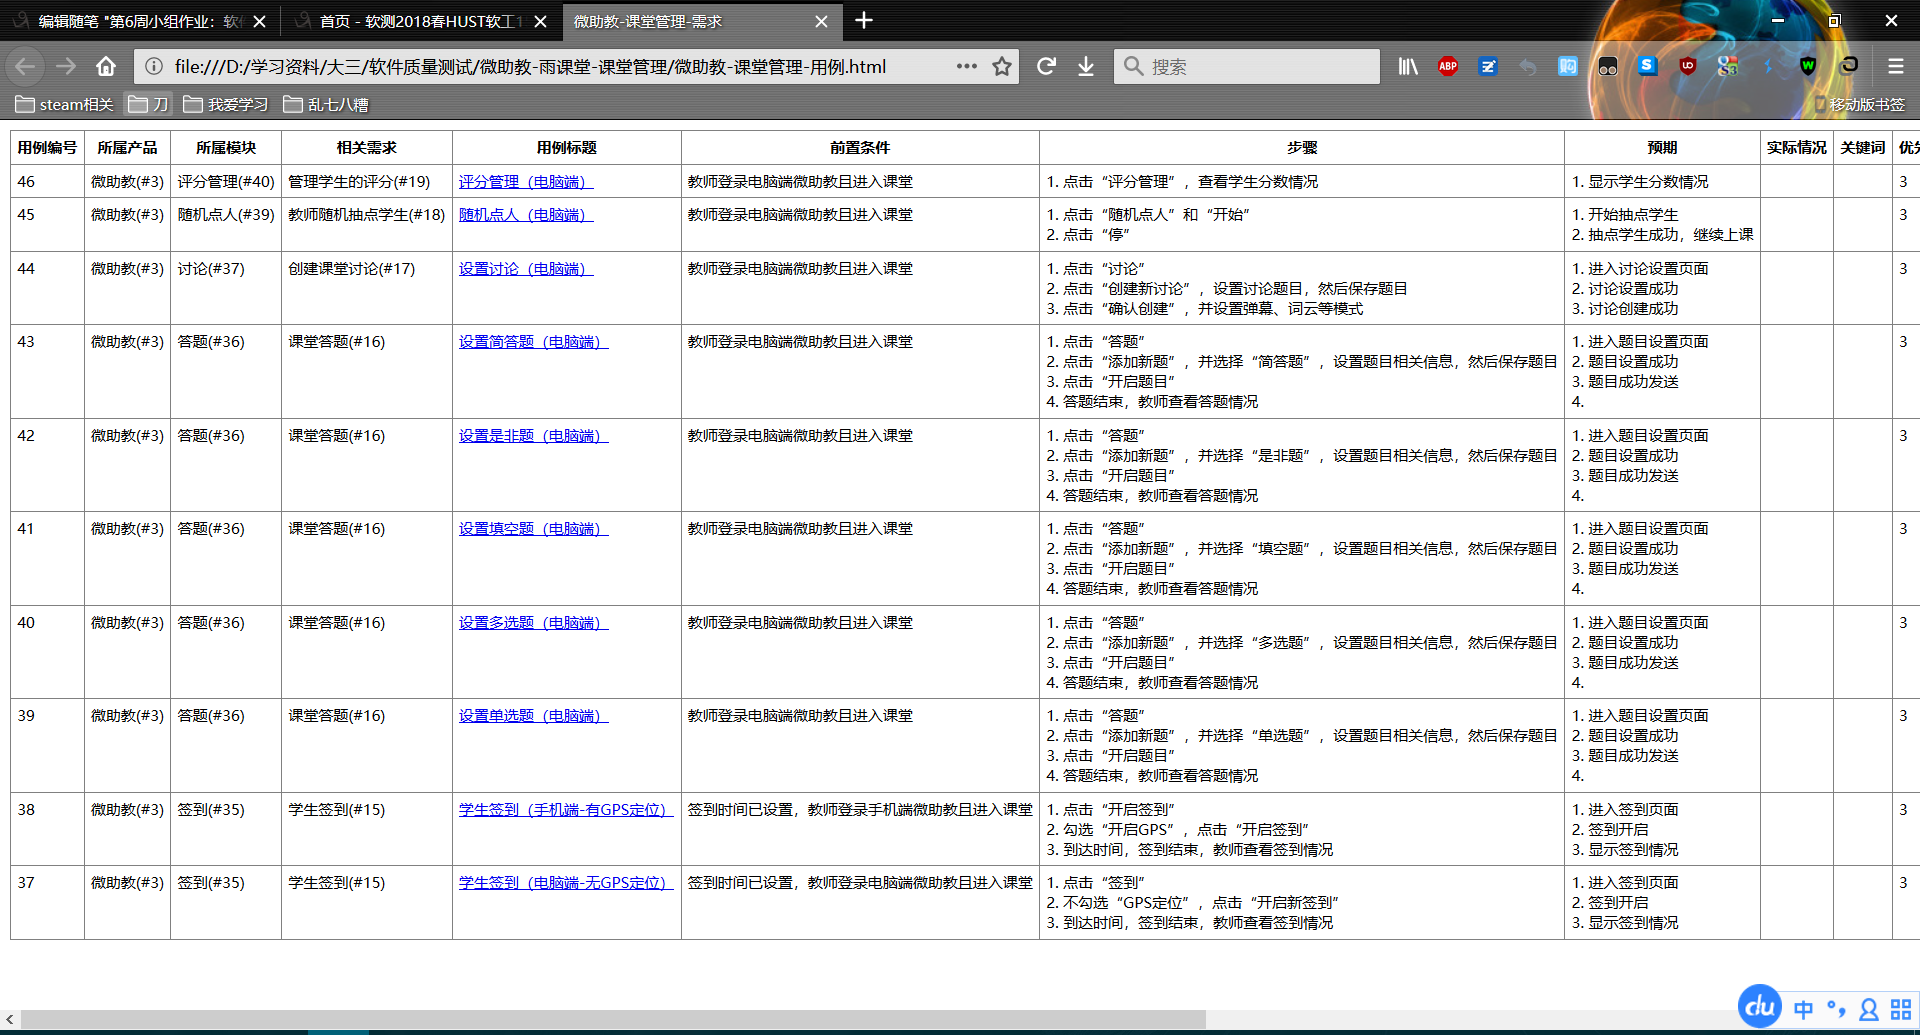Open the 设置单选题（电脑端） link
Viewport: 1920px width, 1035px height.
[534, 715]
